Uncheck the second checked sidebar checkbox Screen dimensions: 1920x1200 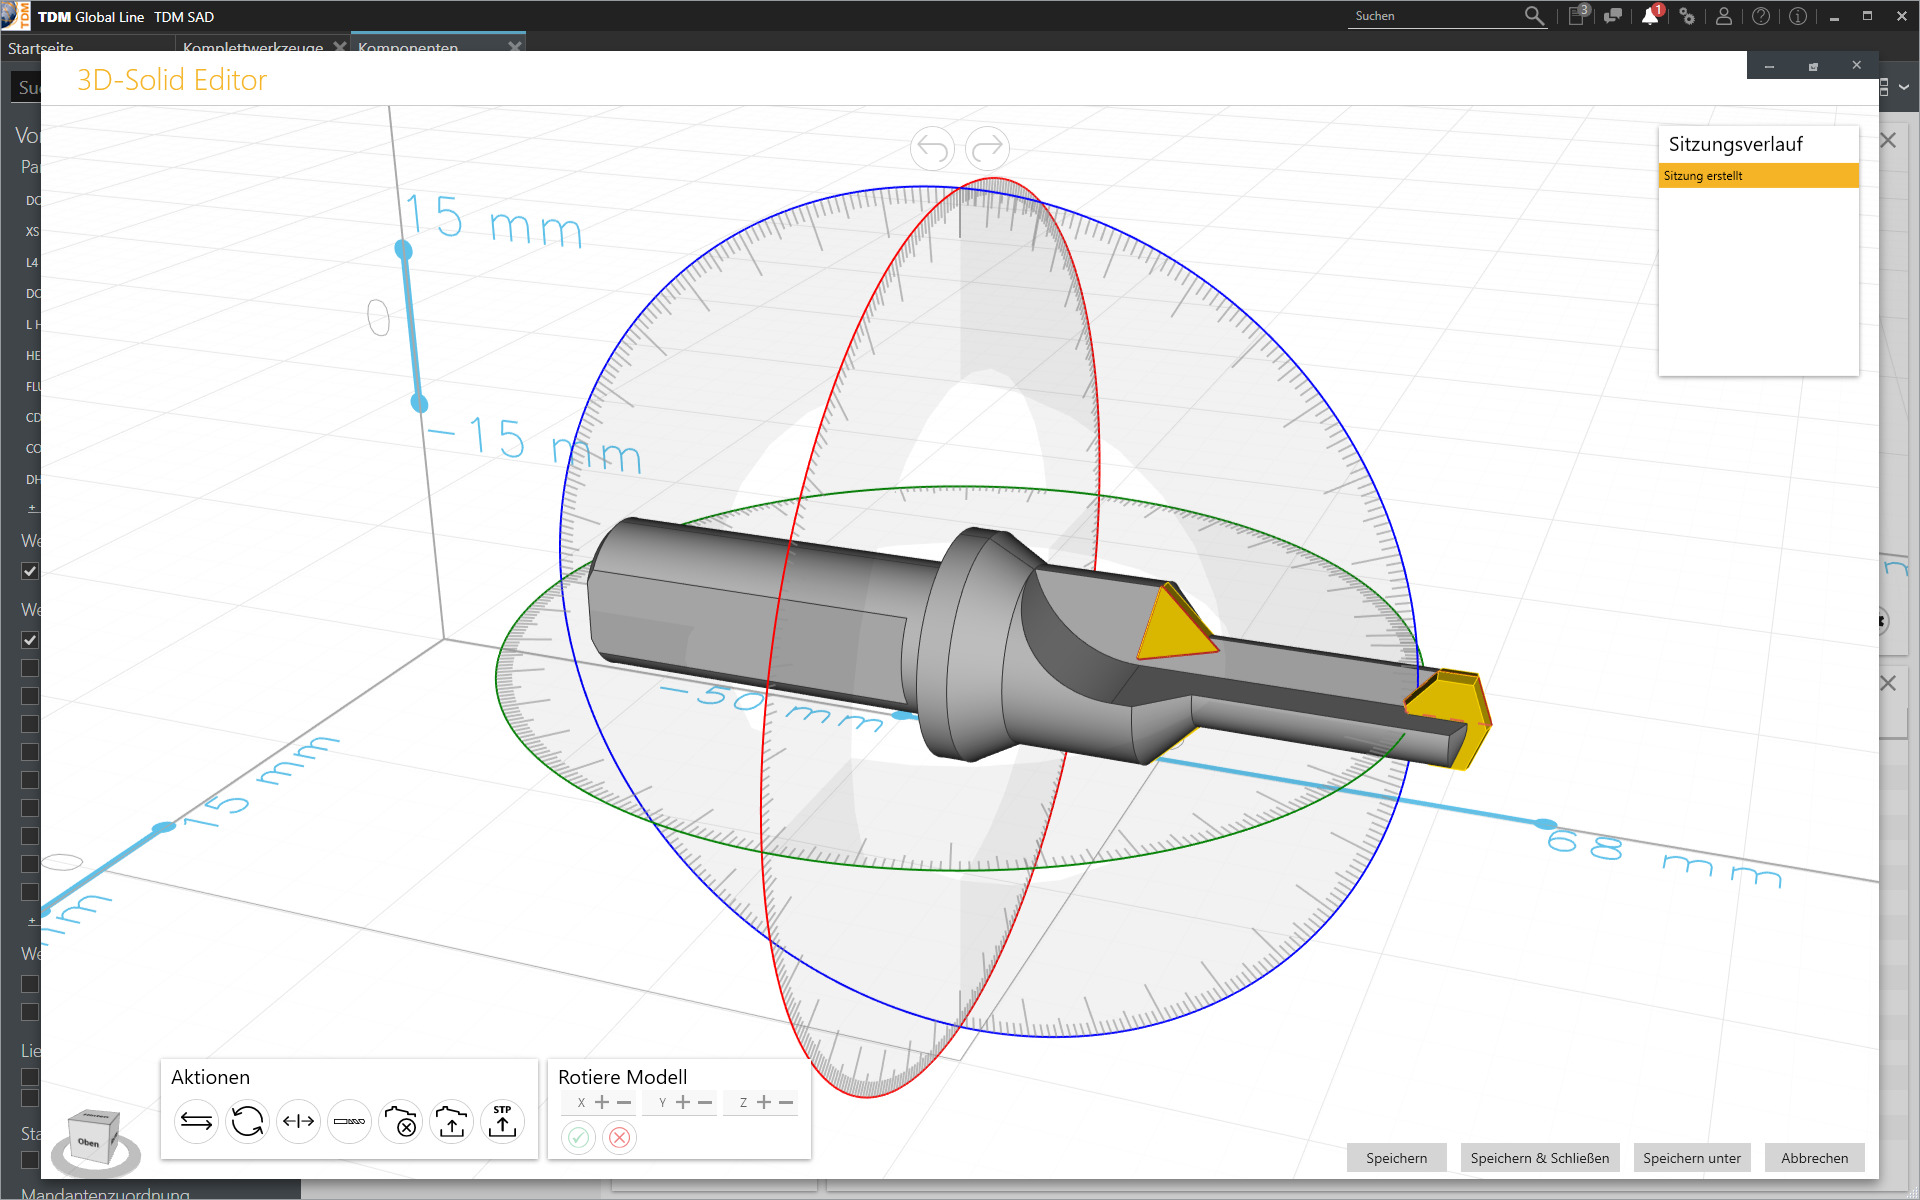pos(29,640)
